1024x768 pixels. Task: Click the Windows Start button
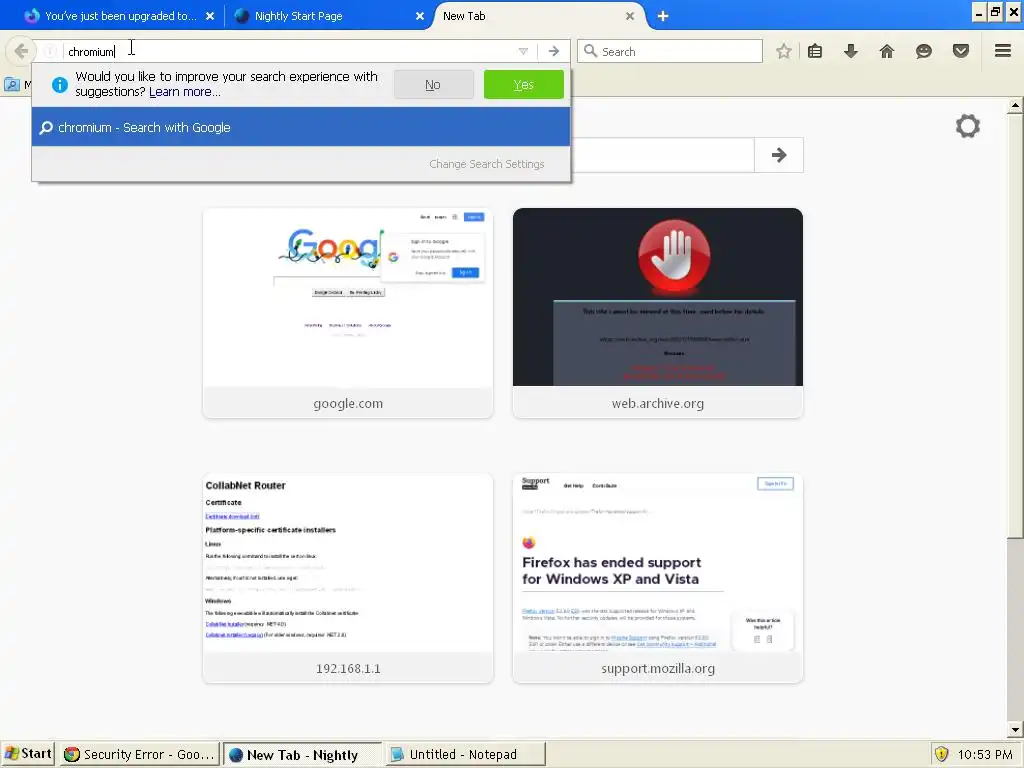28,754
